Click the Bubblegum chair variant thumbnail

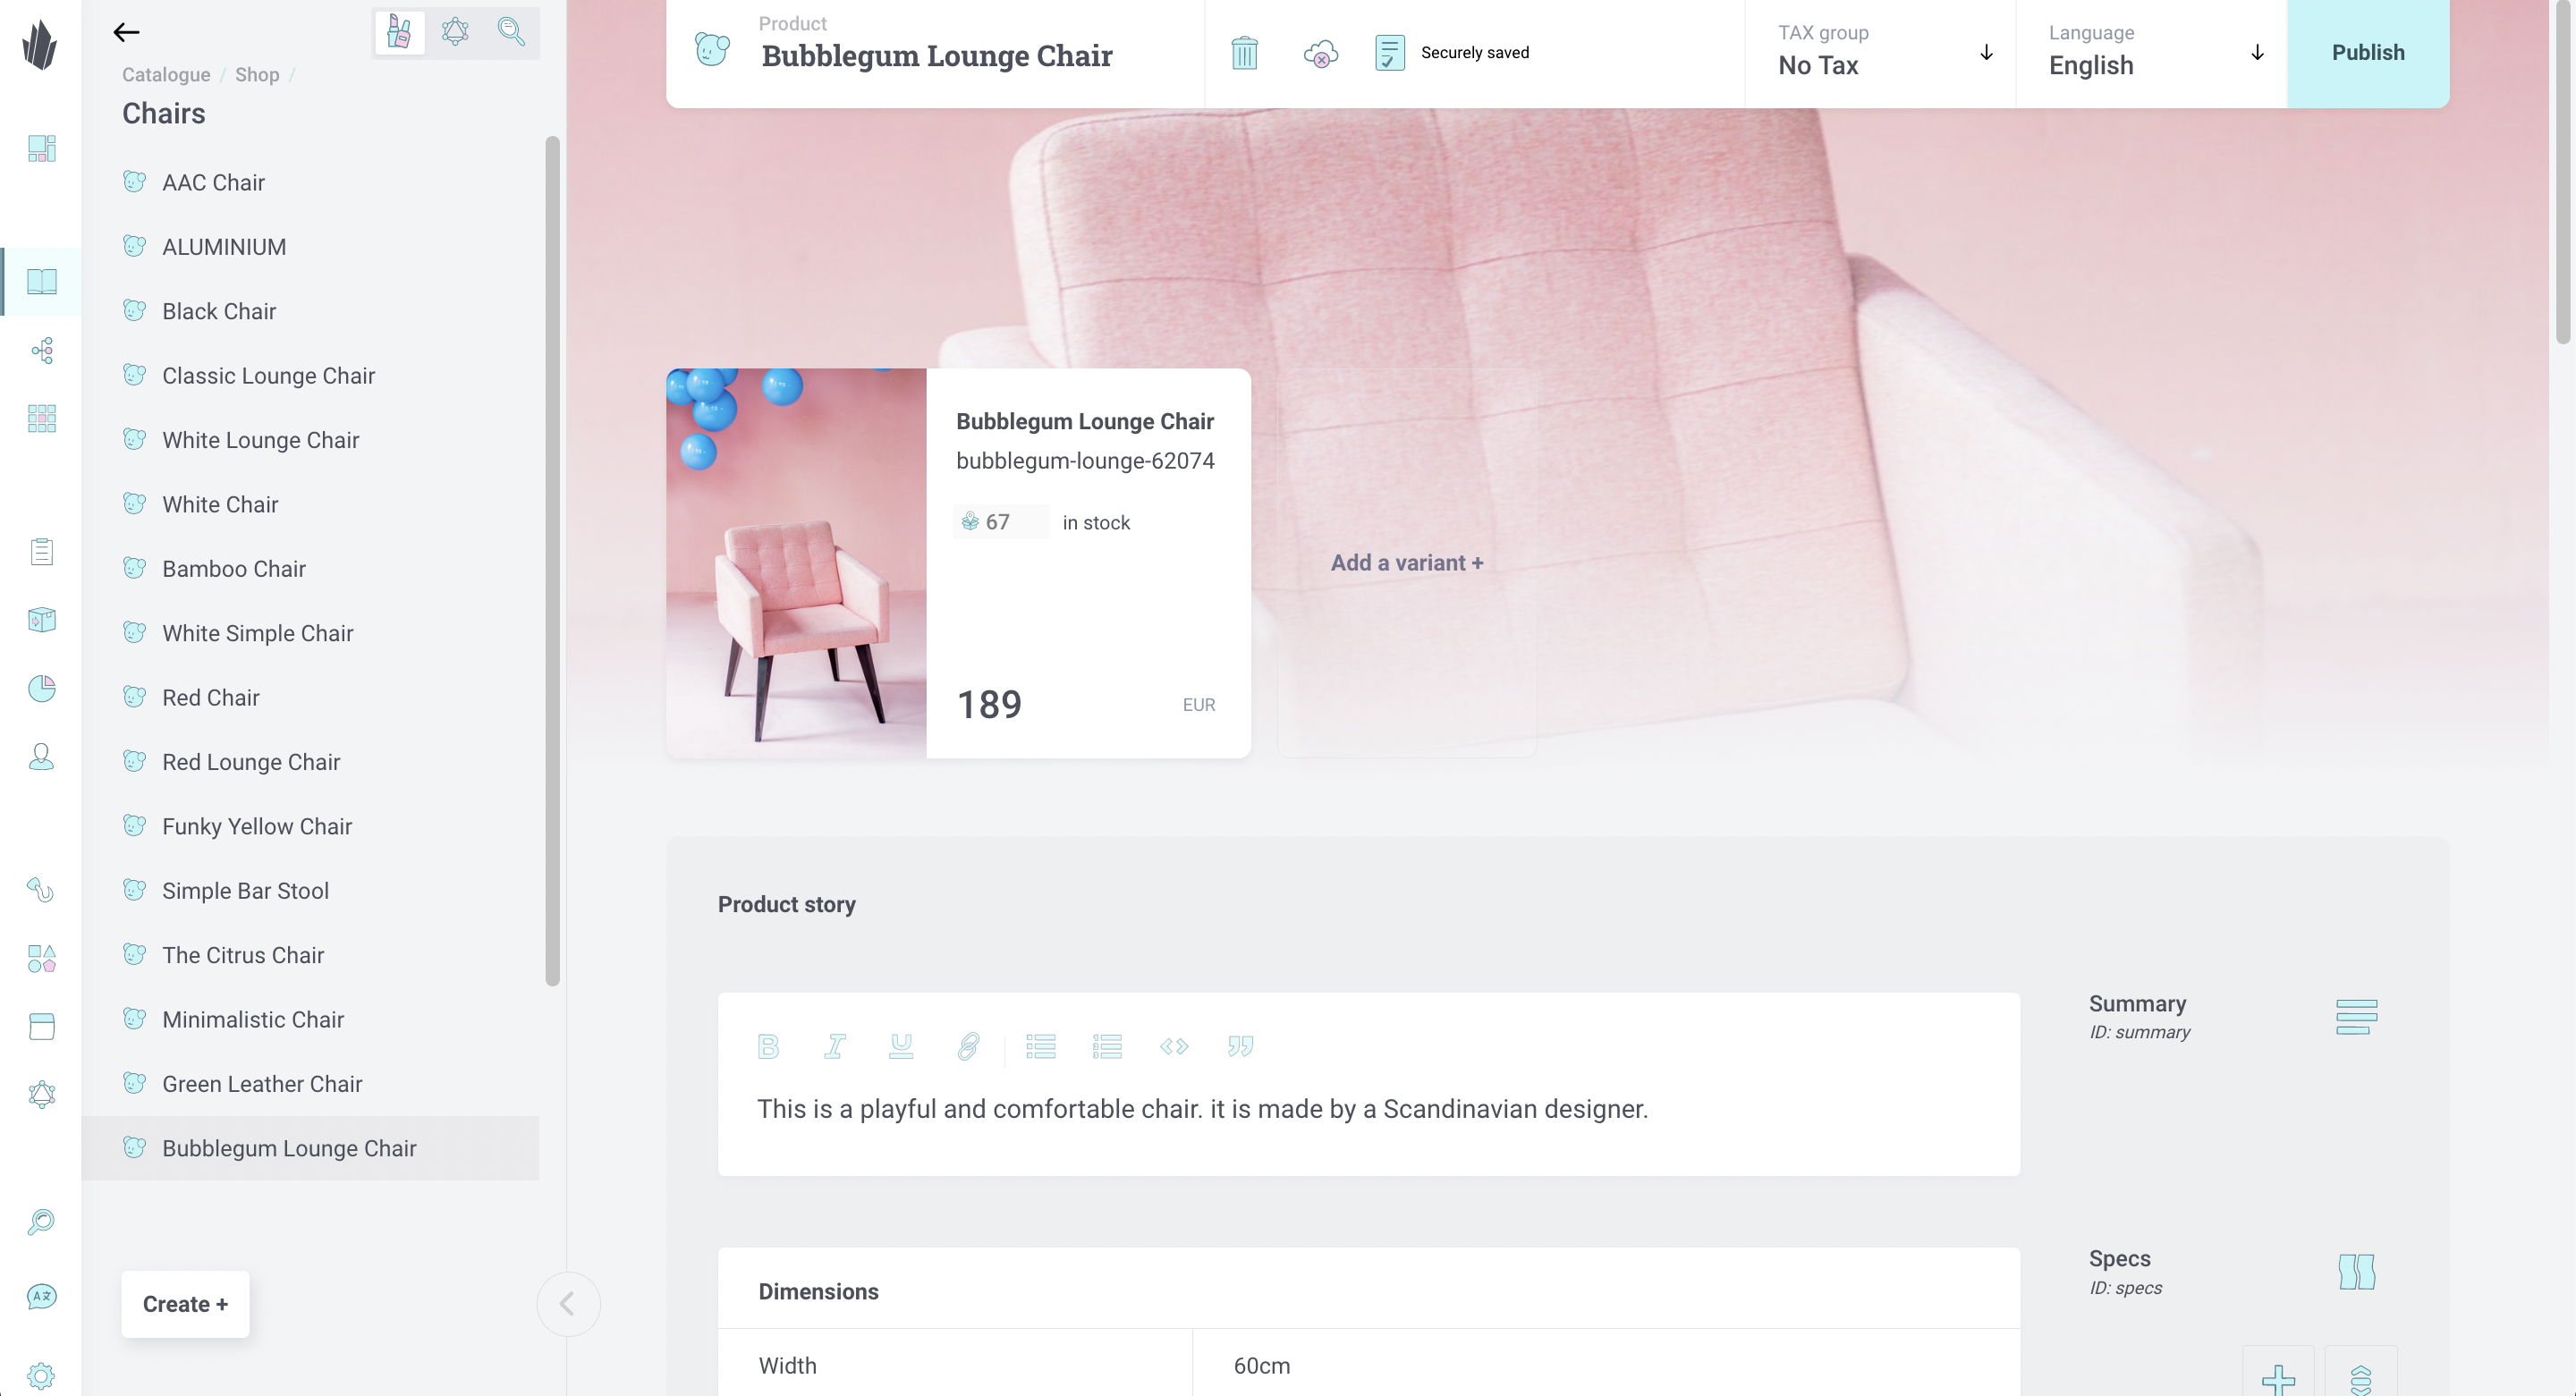click(x=796, y=563)
